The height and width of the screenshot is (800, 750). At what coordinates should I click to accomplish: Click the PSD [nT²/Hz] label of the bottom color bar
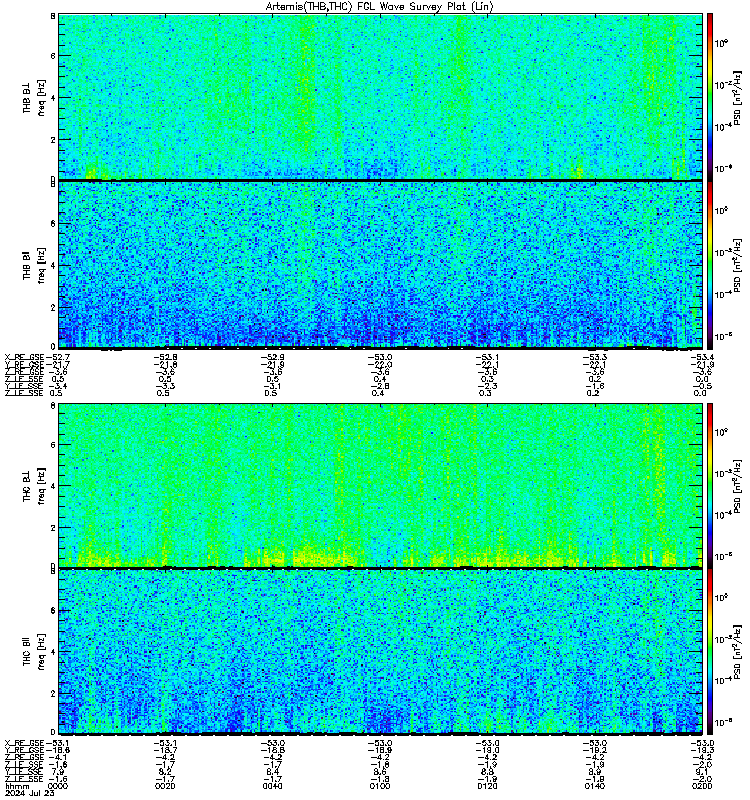(x=737, y=652)
